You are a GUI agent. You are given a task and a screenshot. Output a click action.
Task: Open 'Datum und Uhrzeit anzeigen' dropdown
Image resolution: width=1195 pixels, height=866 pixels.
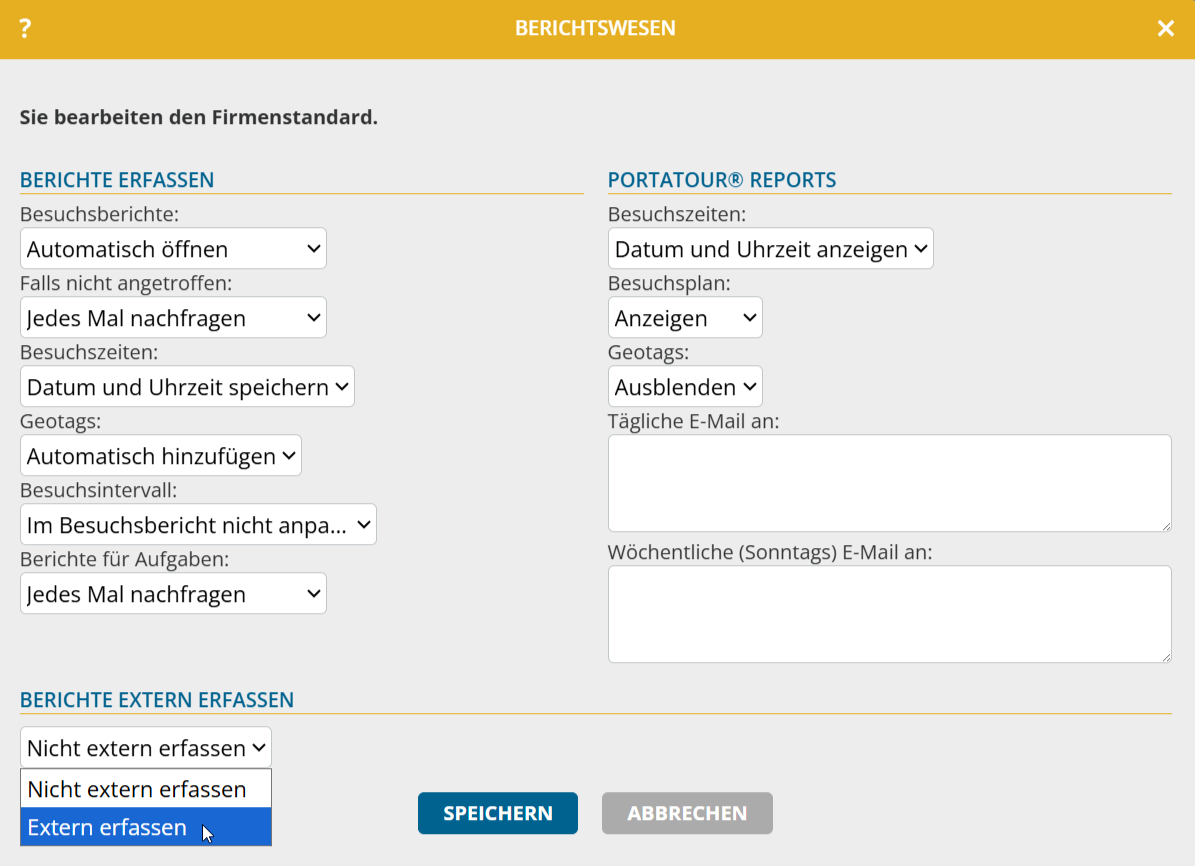770,249
